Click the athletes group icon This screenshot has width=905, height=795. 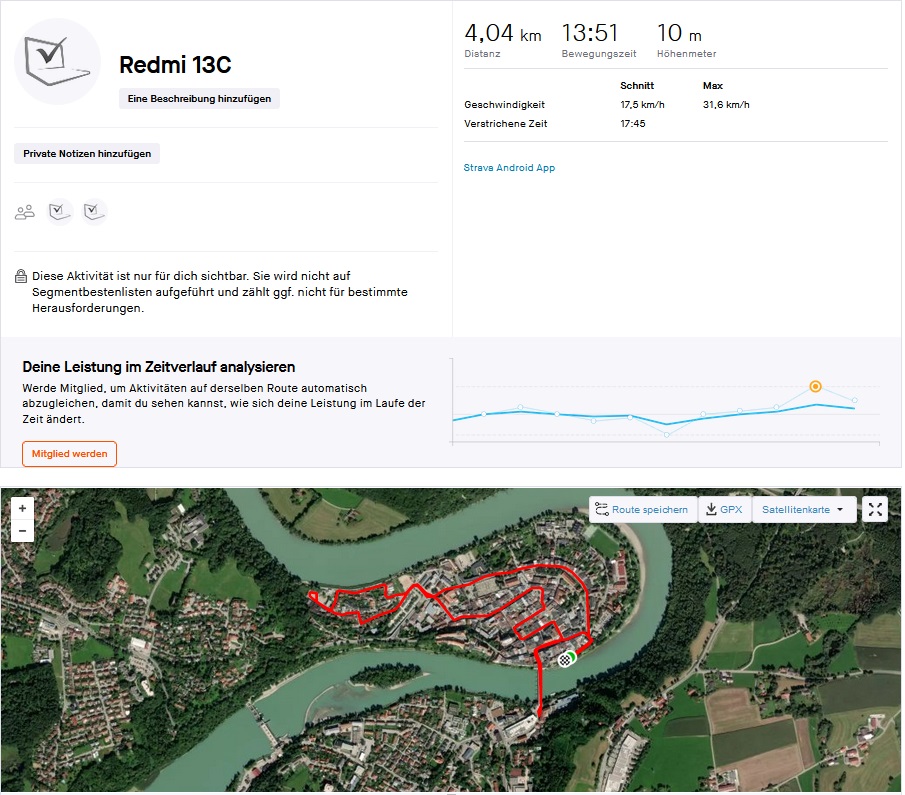(x=24, y=212)
